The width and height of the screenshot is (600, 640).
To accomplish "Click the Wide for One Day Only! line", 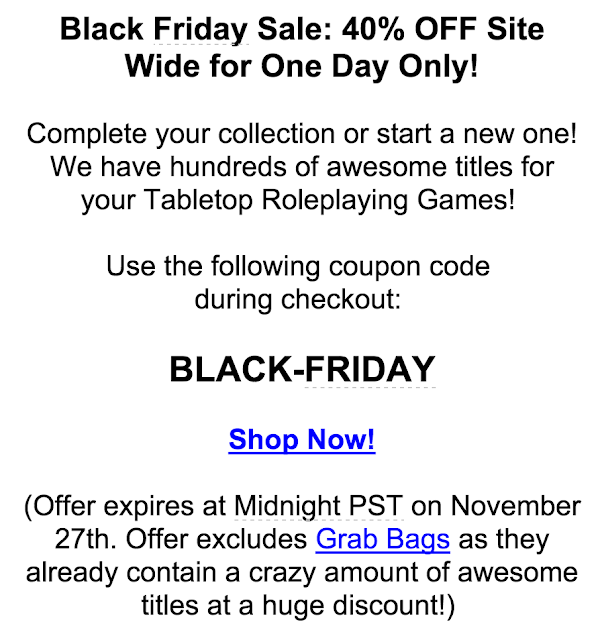I will point(302,66).
